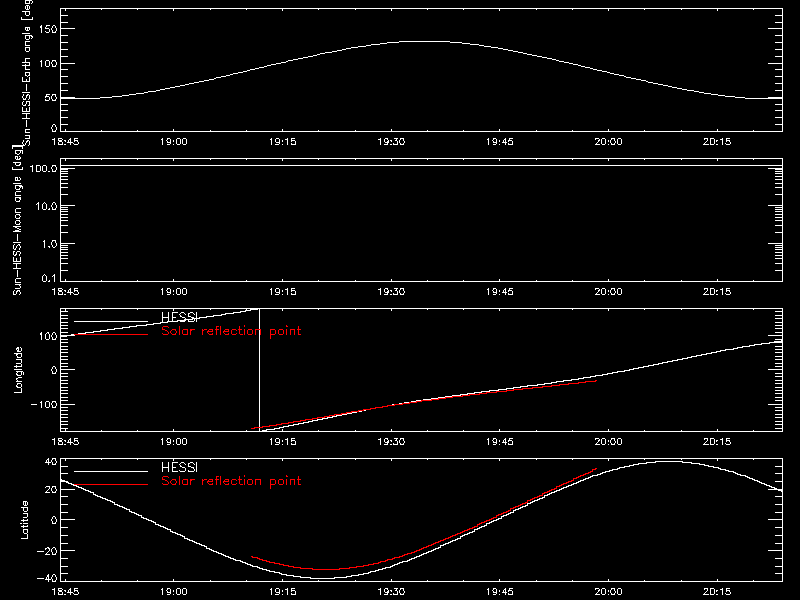Click the -100 tick on Longitude axis
Viewport: 800px width, 600px height.
pos(44,404)
